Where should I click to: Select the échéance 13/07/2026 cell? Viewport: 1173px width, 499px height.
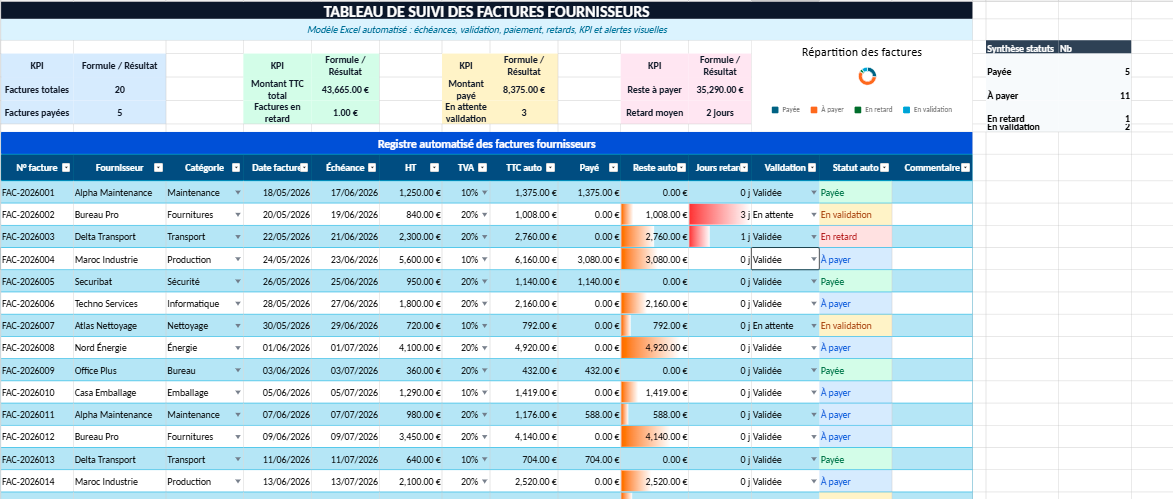coord(345,481)
